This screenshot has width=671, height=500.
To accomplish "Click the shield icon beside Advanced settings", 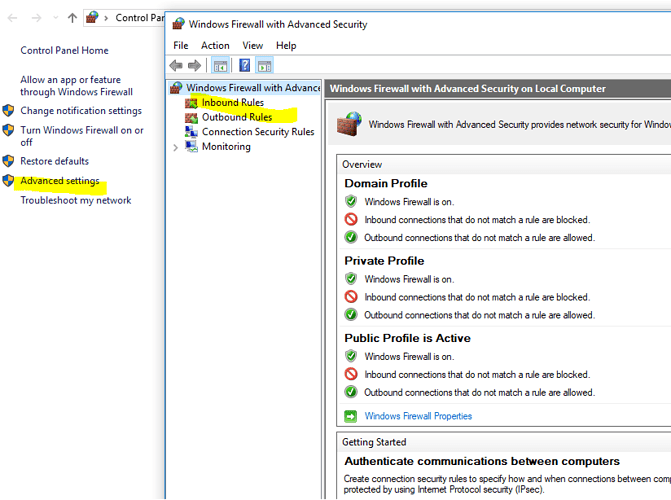I will click(8, 181).
